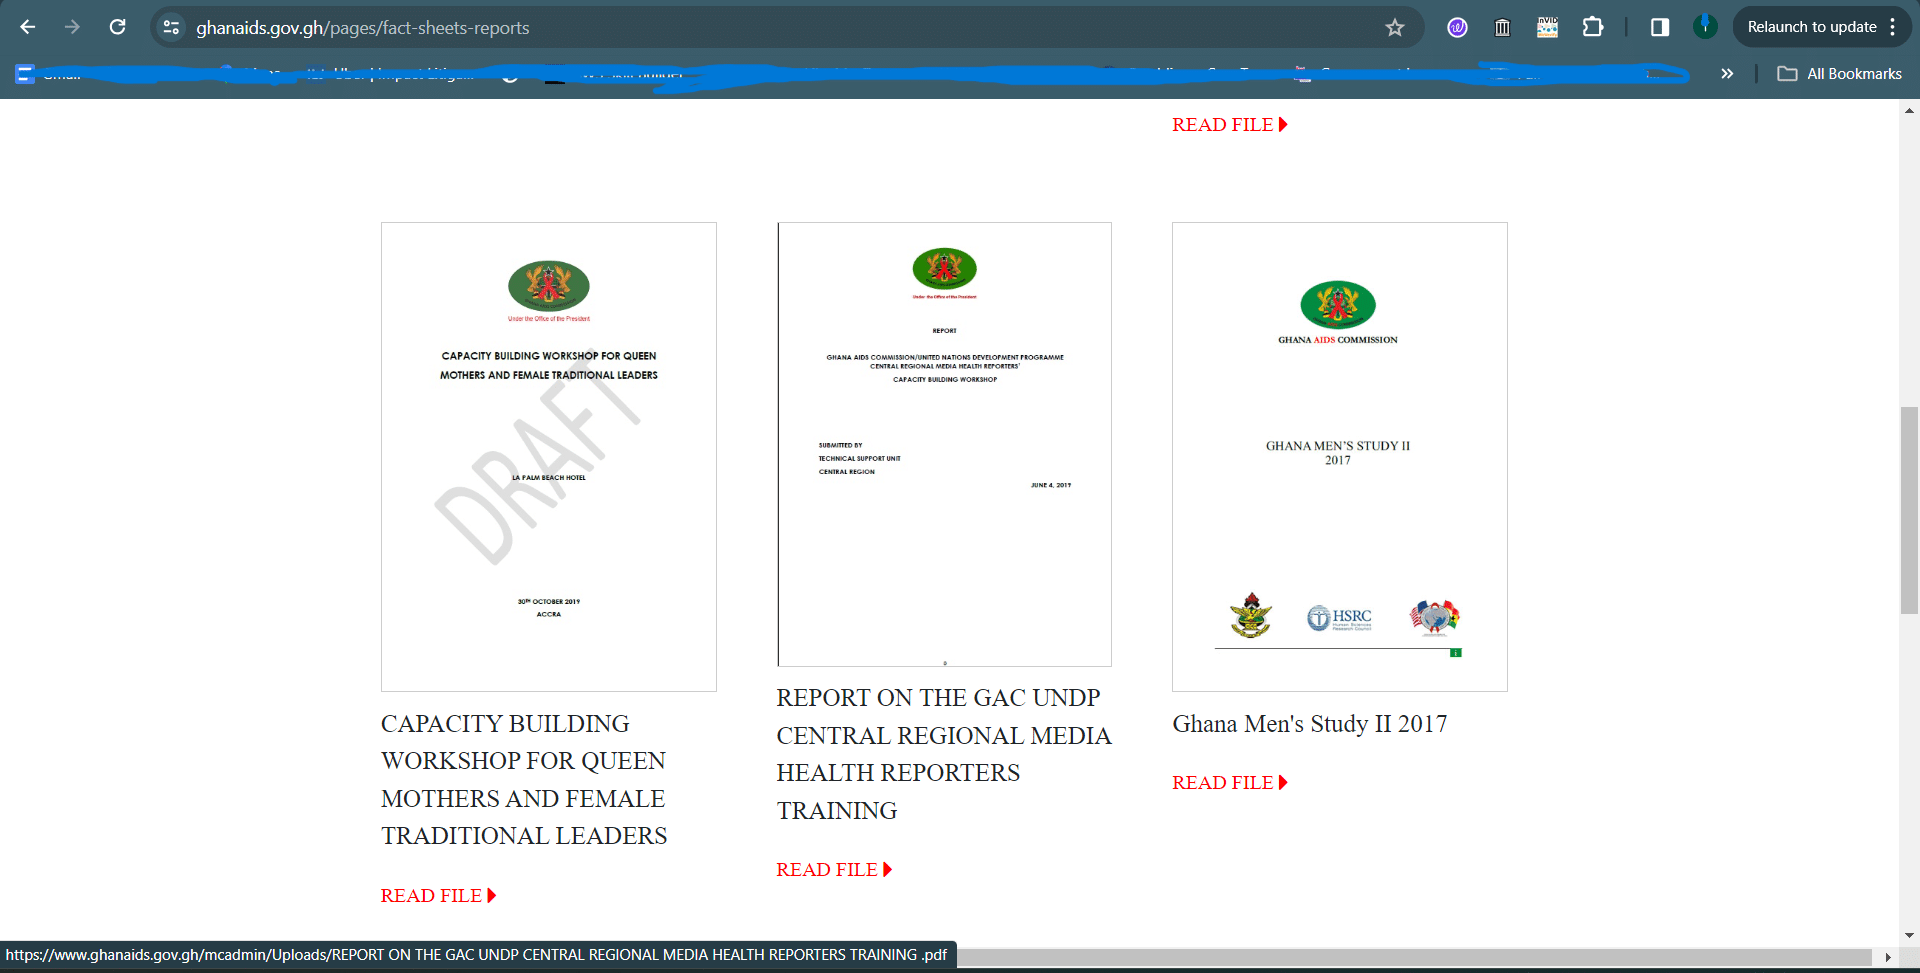Bookmark this page with the star icon
The height and width of the screenshot is (973, 1920).
(1394, 28)
